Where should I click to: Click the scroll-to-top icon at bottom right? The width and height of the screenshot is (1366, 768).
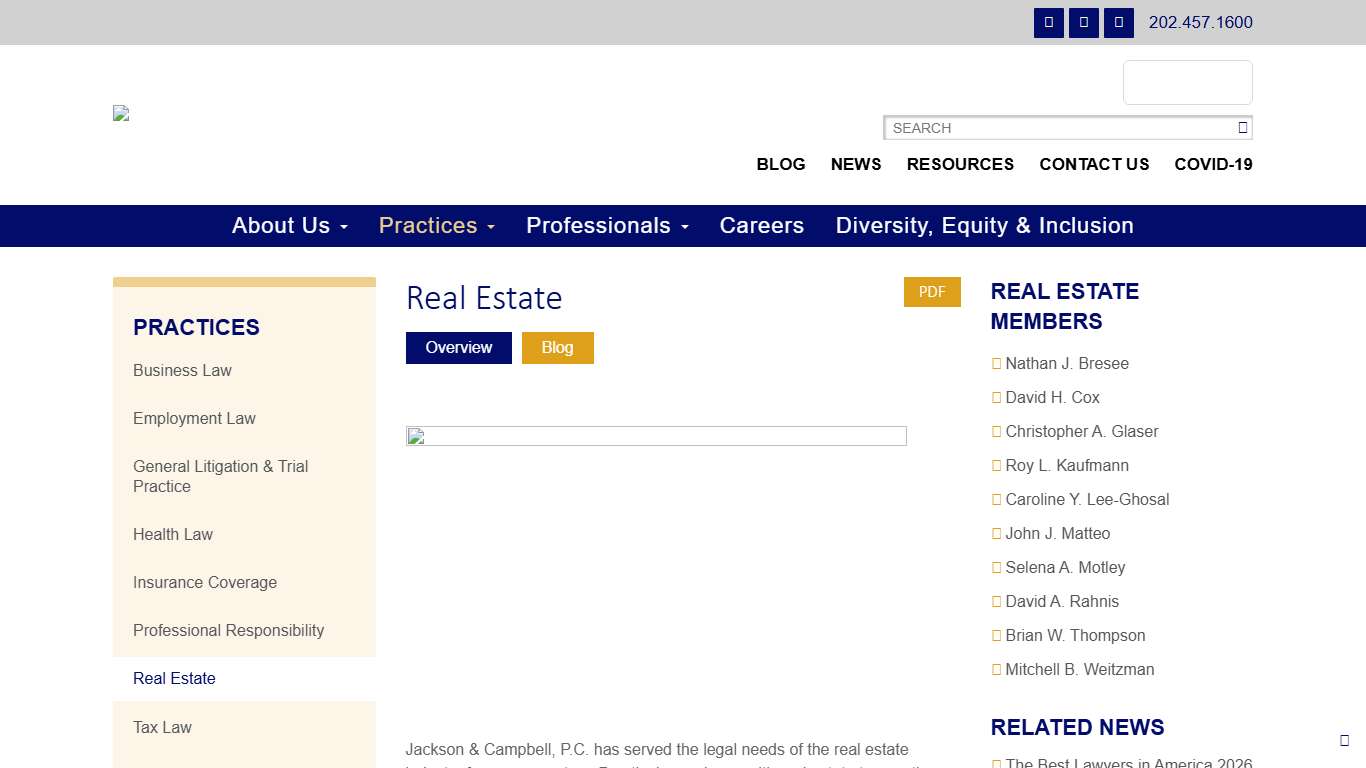tap(1344, 741)
